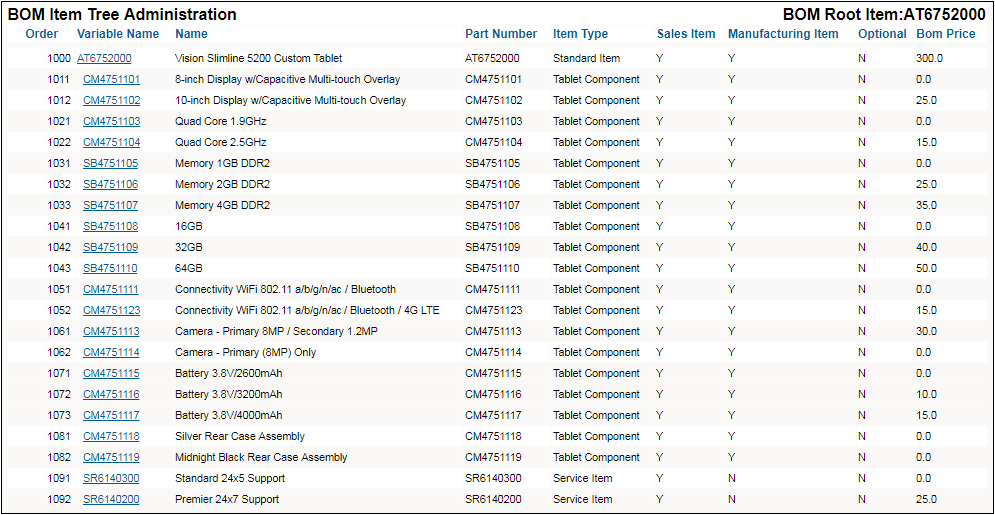Open the SB4751110 variable link

tap(110, 268)
